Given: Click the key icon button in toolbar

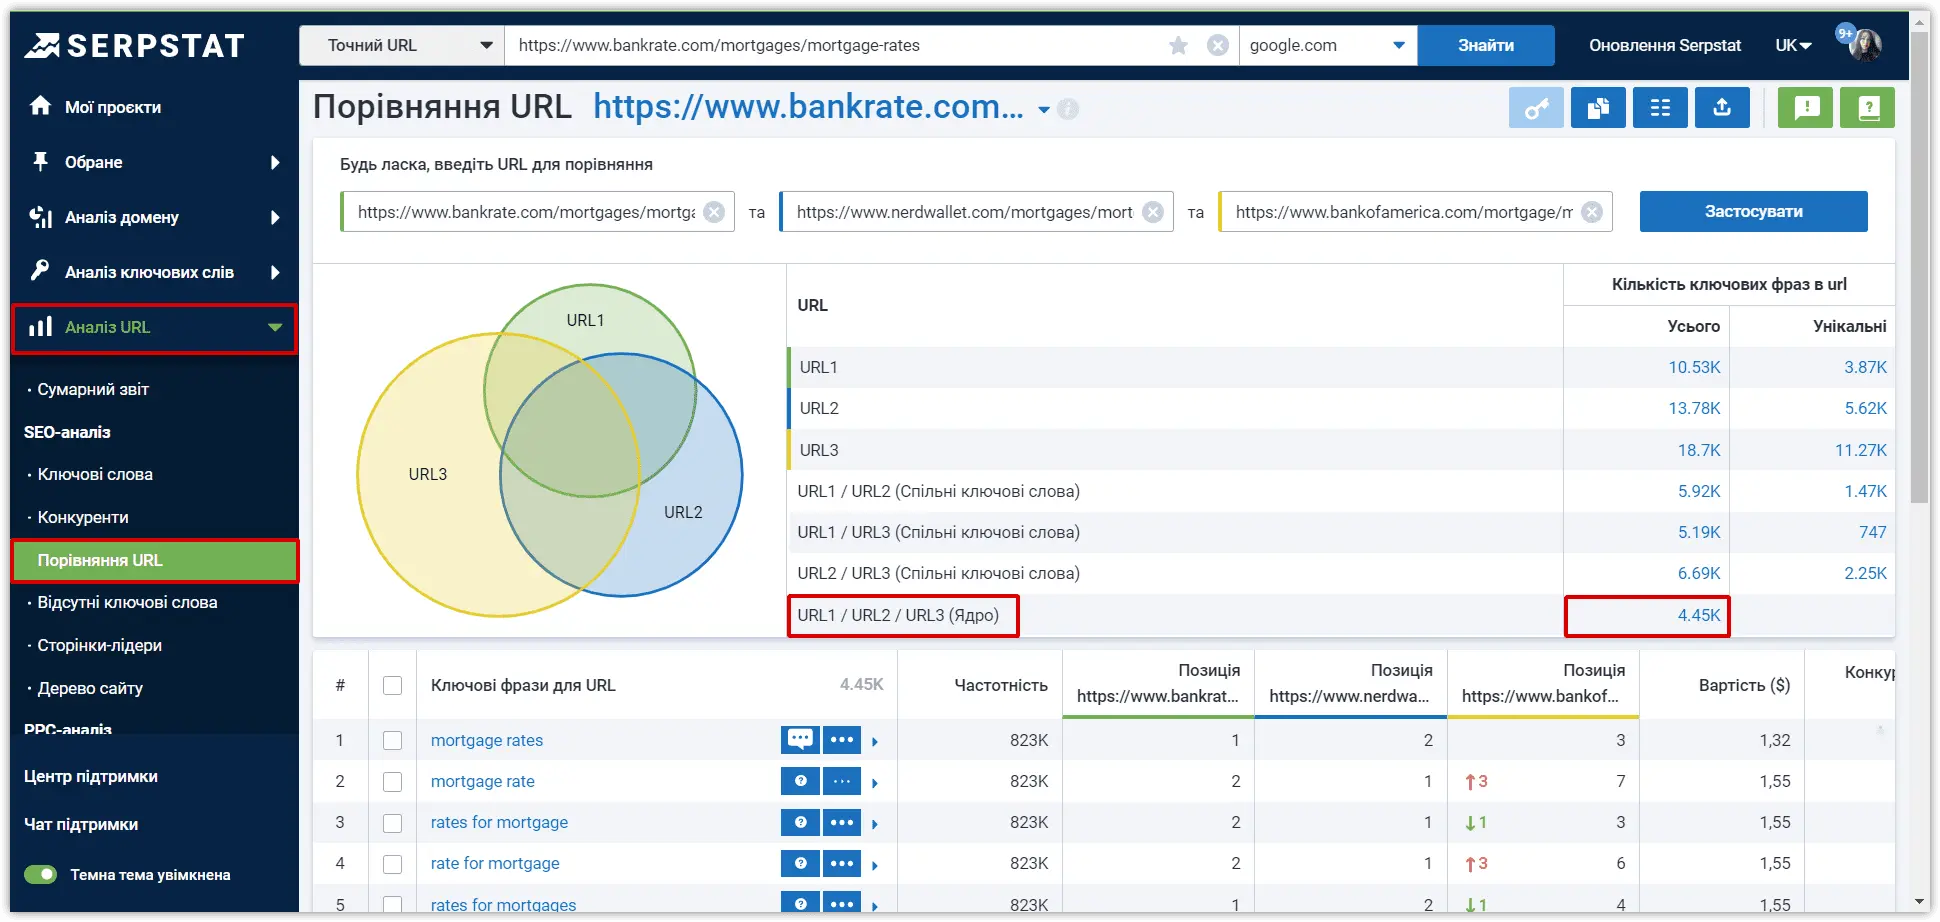Looking at the screenshot, I should point(1536,108).
